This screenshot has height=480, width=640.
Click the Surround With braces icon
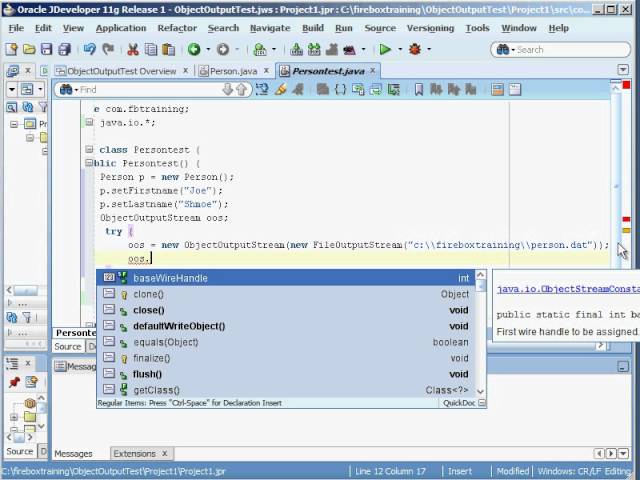pyautogui.click(x=340, y=89)
